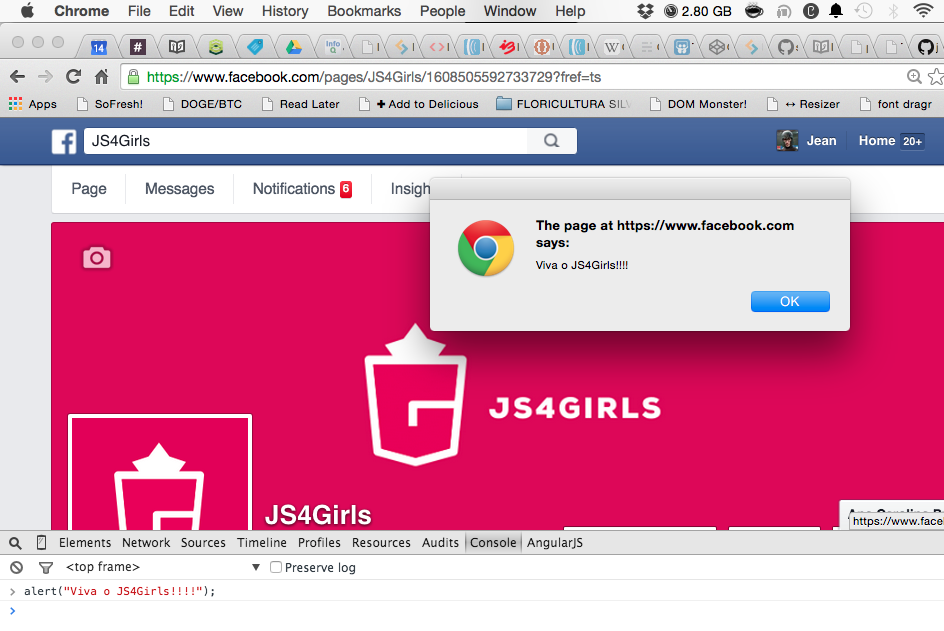944x631 pixels.
Task: Switch to the Slack hash tab
Action: pyautogui.click(x=138, y=46)
